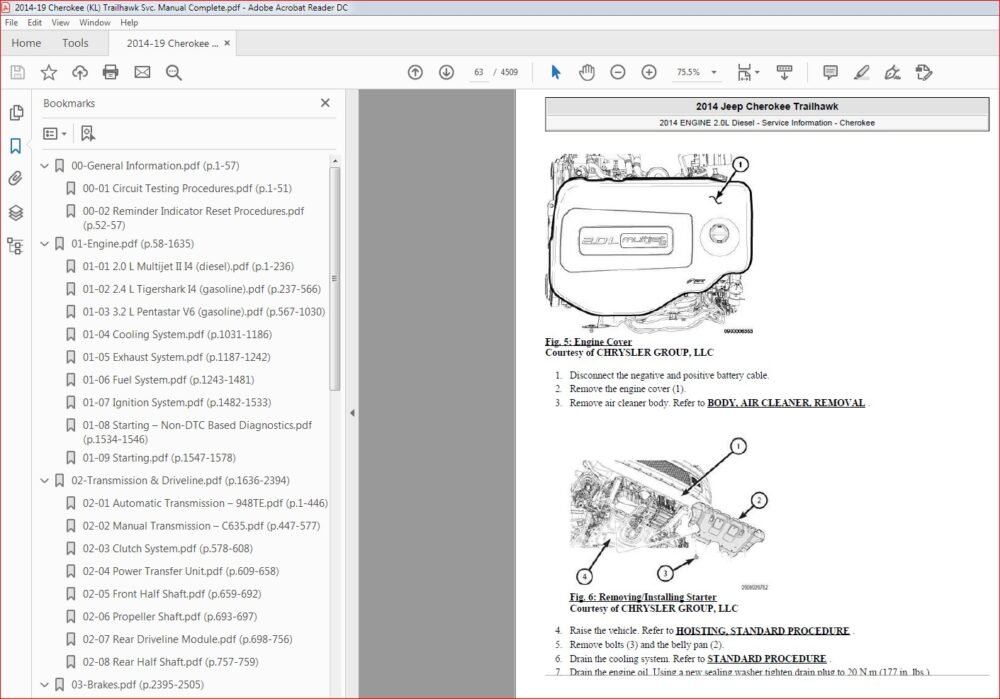Image resolution: width=1000 pixels, height=699 pixels.
Task: Open the page thumbnails panel icon
Action: (x=16, y=113)
